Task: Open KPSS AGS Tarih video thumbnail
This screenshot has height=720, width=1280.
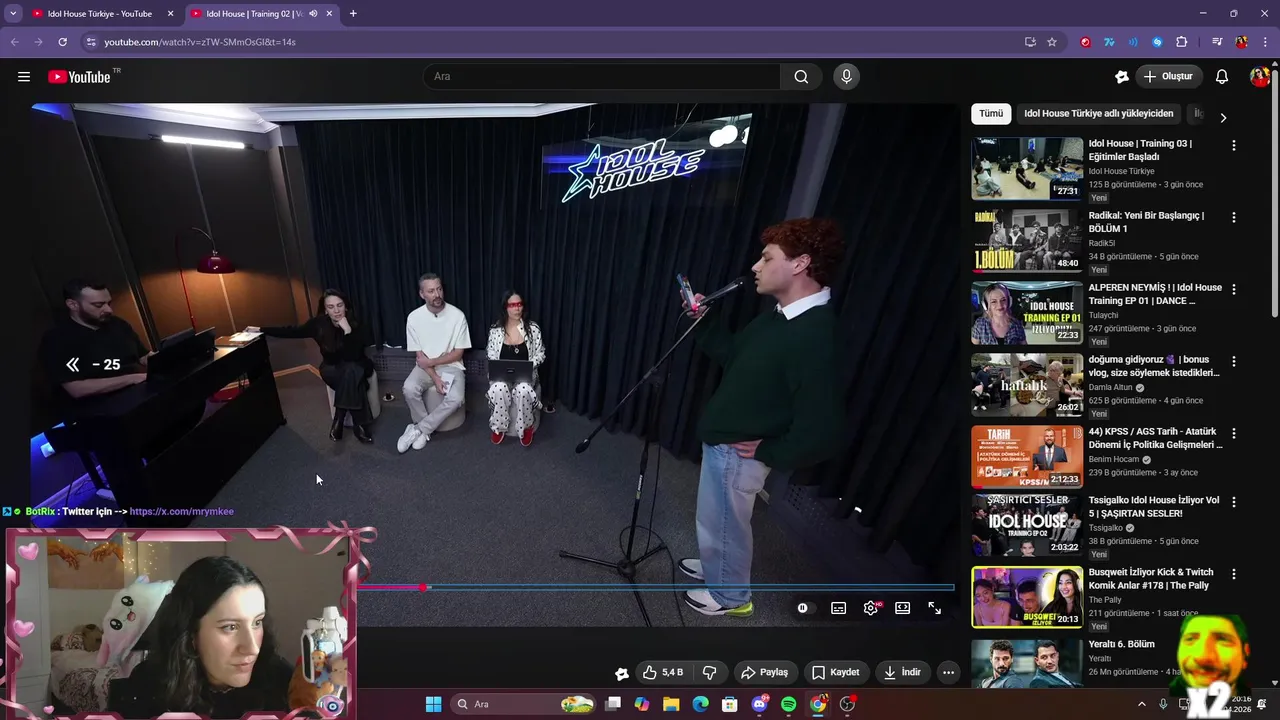Action: pyautogui.click(x=1027, y=457)
